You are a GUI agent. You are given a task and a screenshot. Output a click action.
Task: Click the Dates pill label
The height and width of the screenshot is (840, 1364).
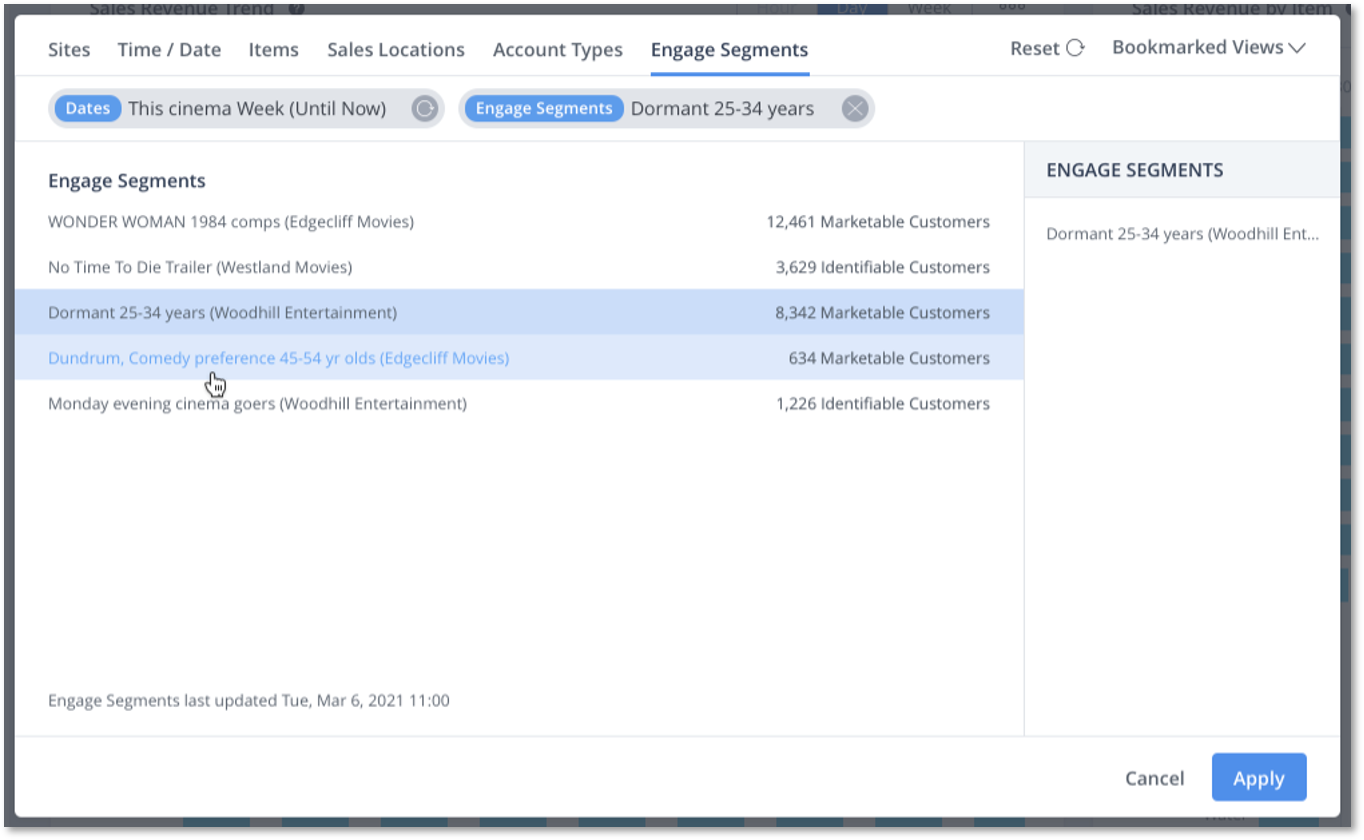pos(87,108)
